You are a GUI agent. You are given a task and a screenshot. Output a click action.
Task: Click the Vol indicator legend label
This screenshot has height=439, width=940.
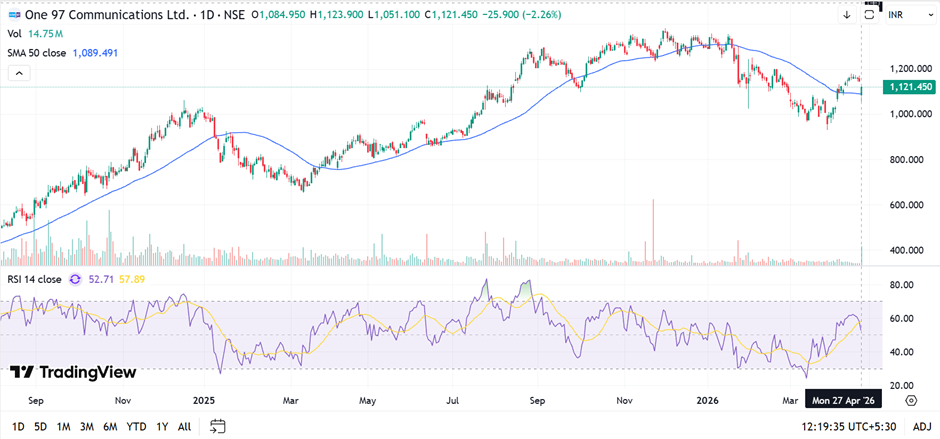pyautogui.click(x=15, y=34)
